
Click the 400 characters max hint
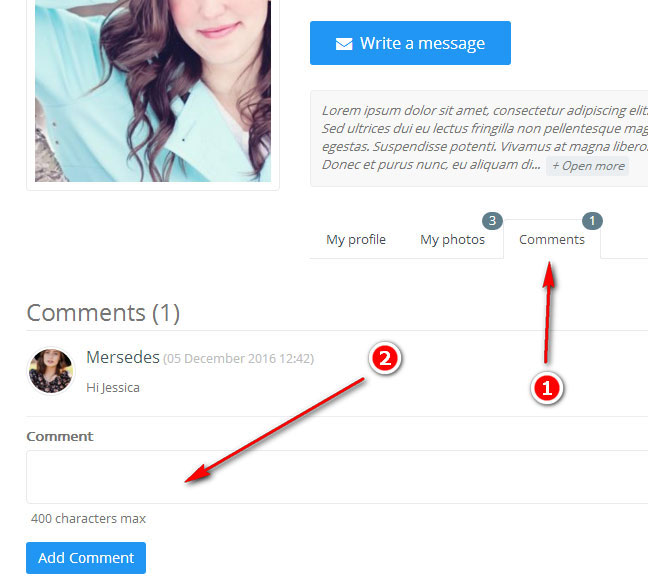pyautogui.click(x=88, y=519)
